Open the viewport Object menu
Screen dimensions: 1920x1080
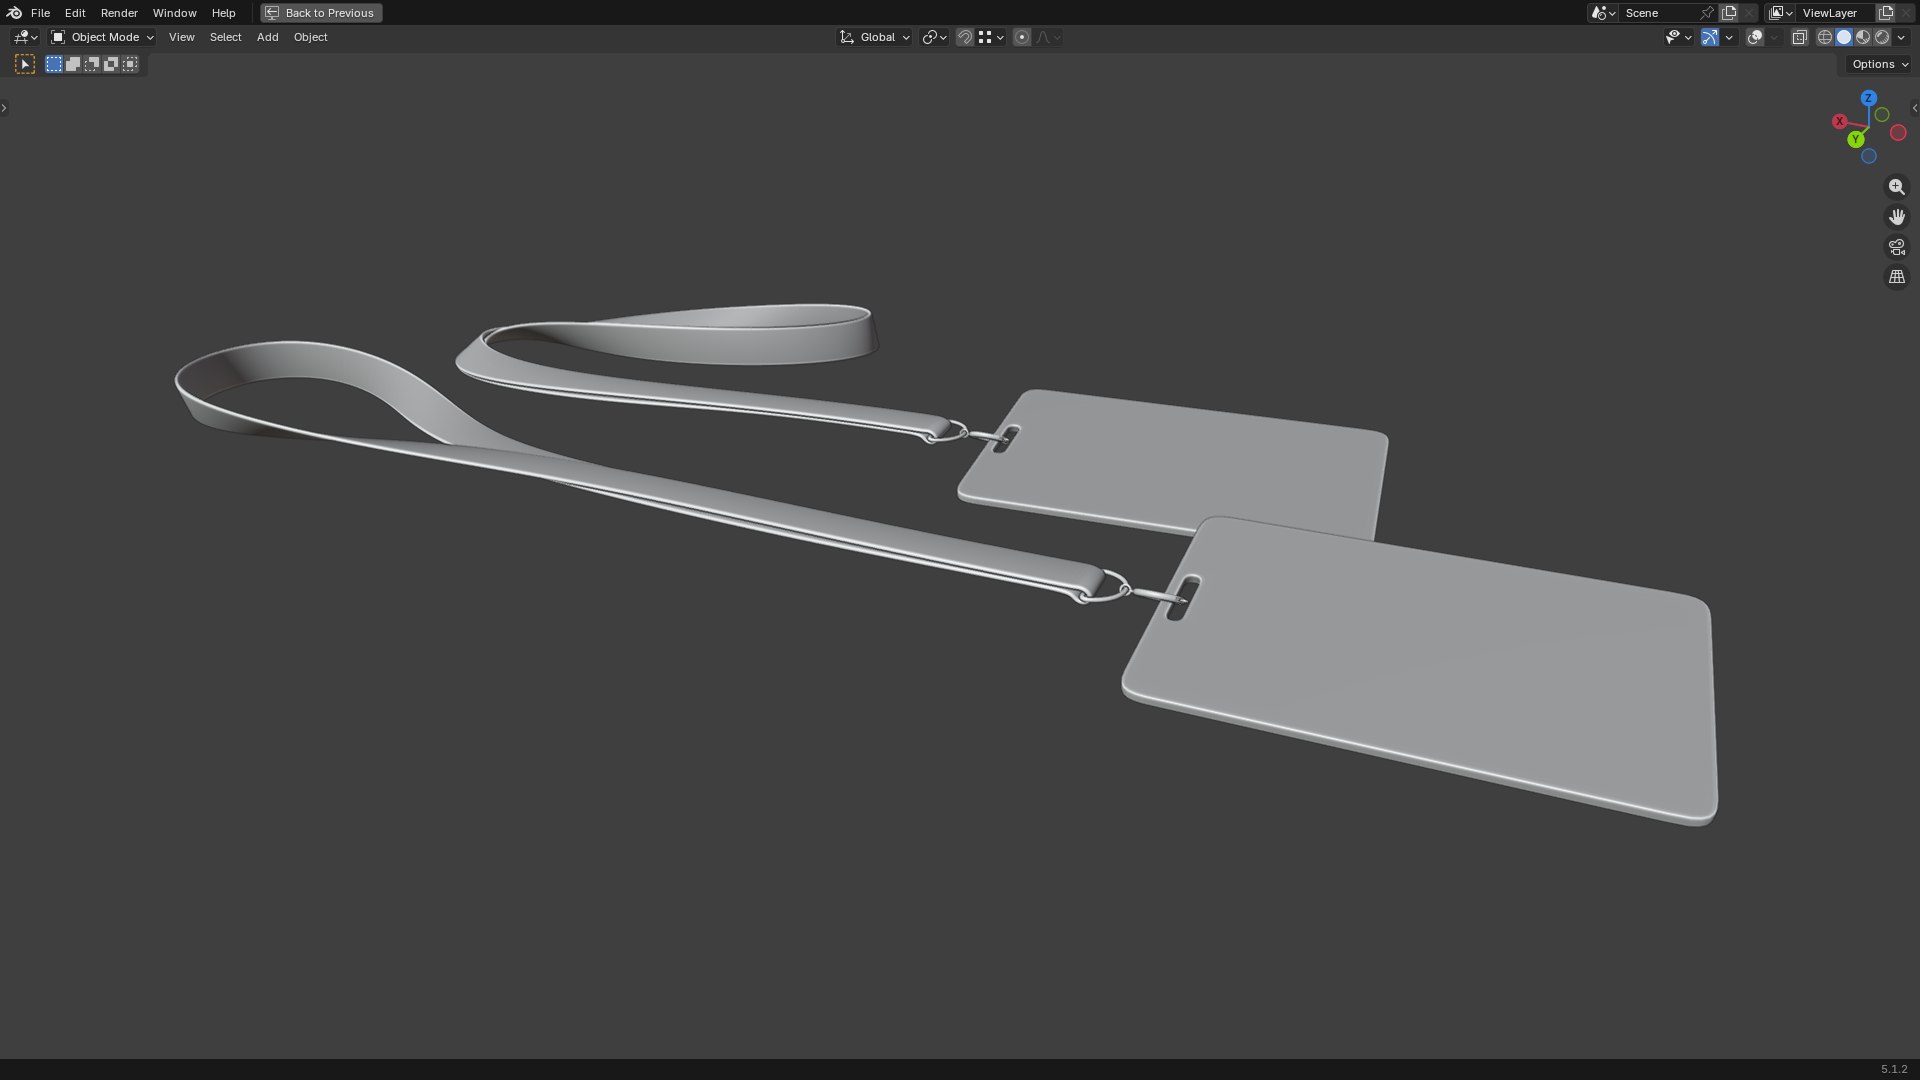click(310, 37)
